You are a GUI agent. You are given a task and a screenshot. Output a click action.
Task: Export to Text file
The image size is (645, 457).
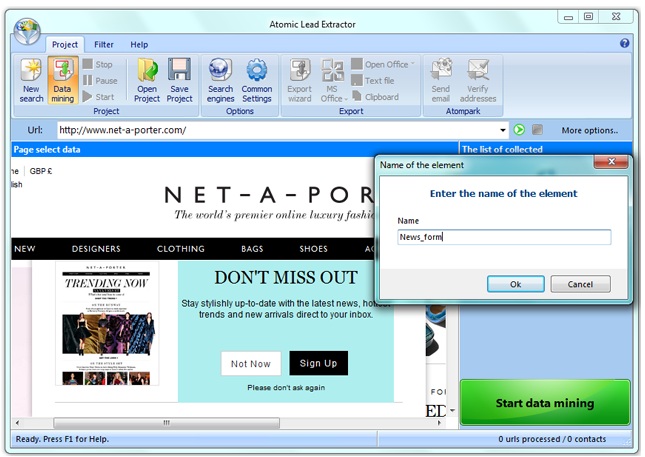[374, 80]
